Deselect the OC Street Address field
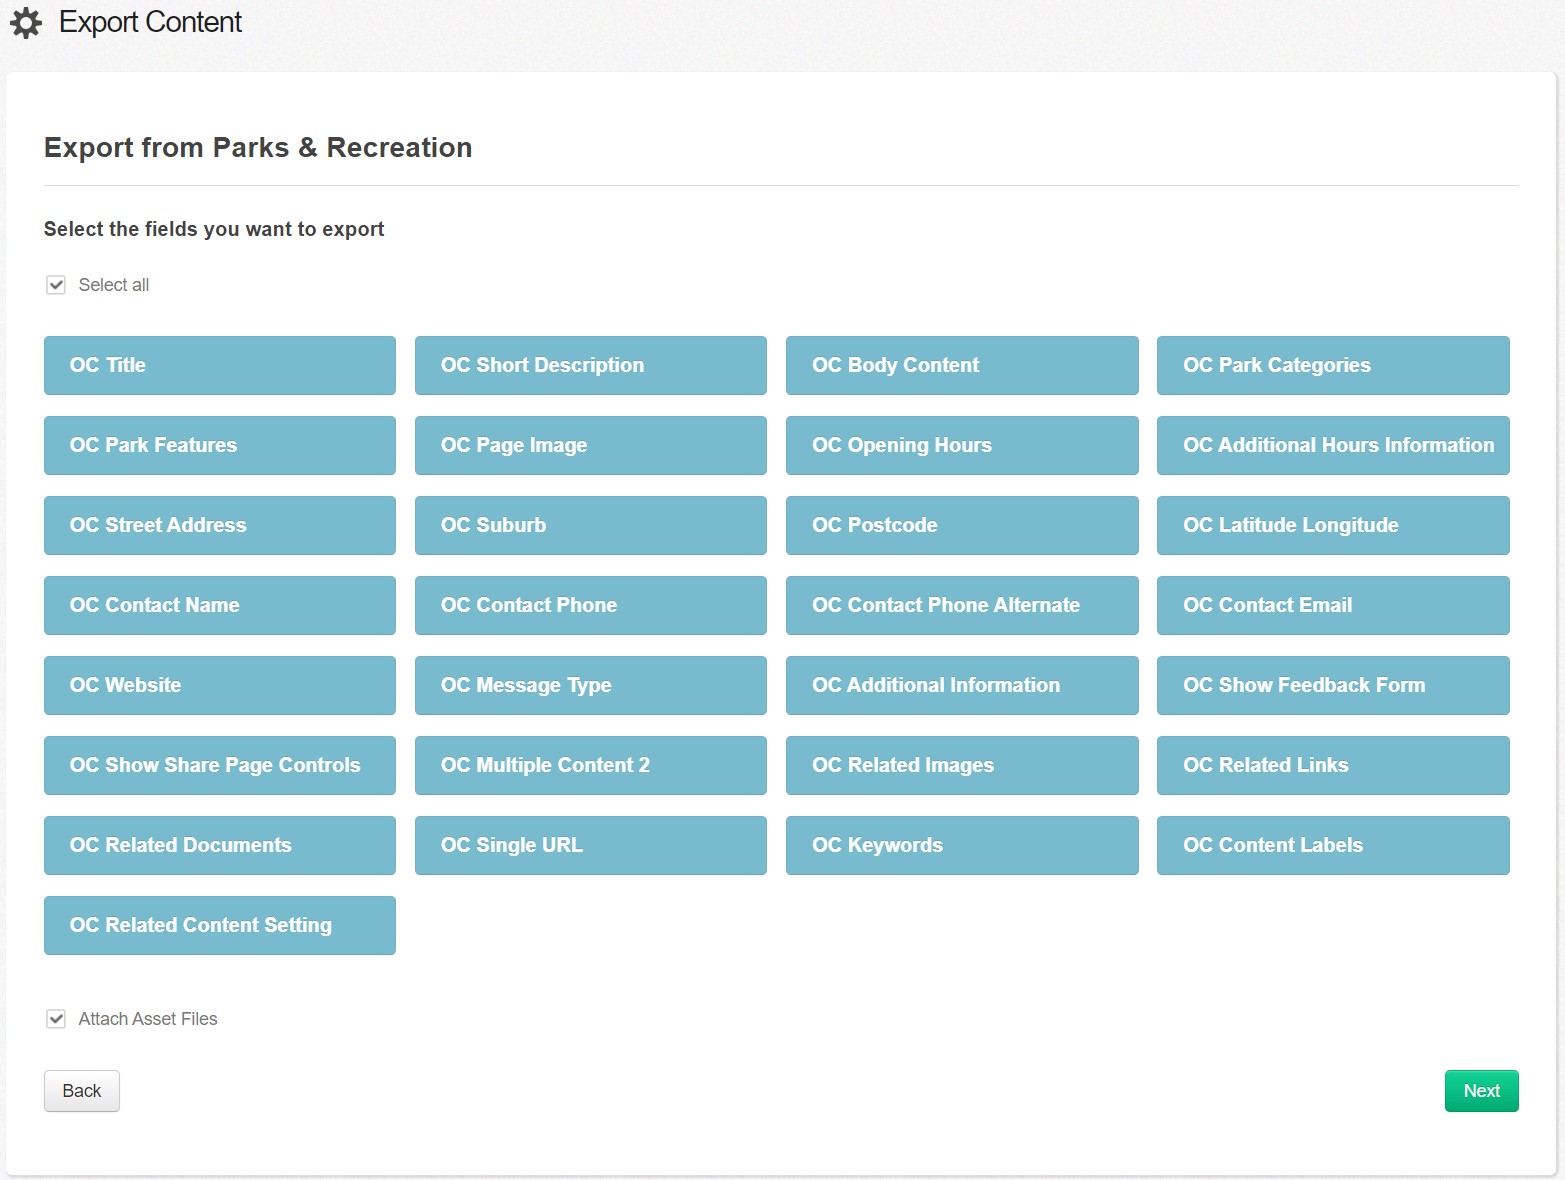The image size is (1565, 1180). click(219, 525)
